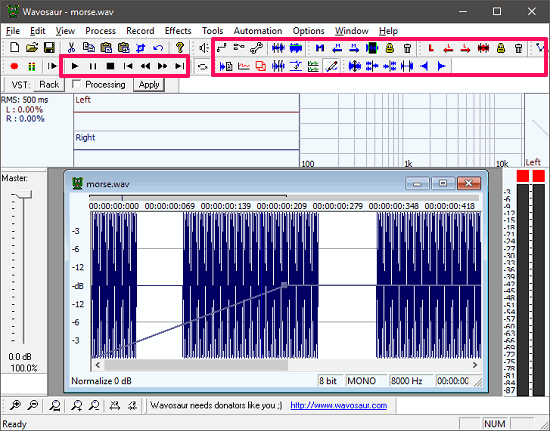
Task: Select the pencil draw tool
Action: (331, 66)
